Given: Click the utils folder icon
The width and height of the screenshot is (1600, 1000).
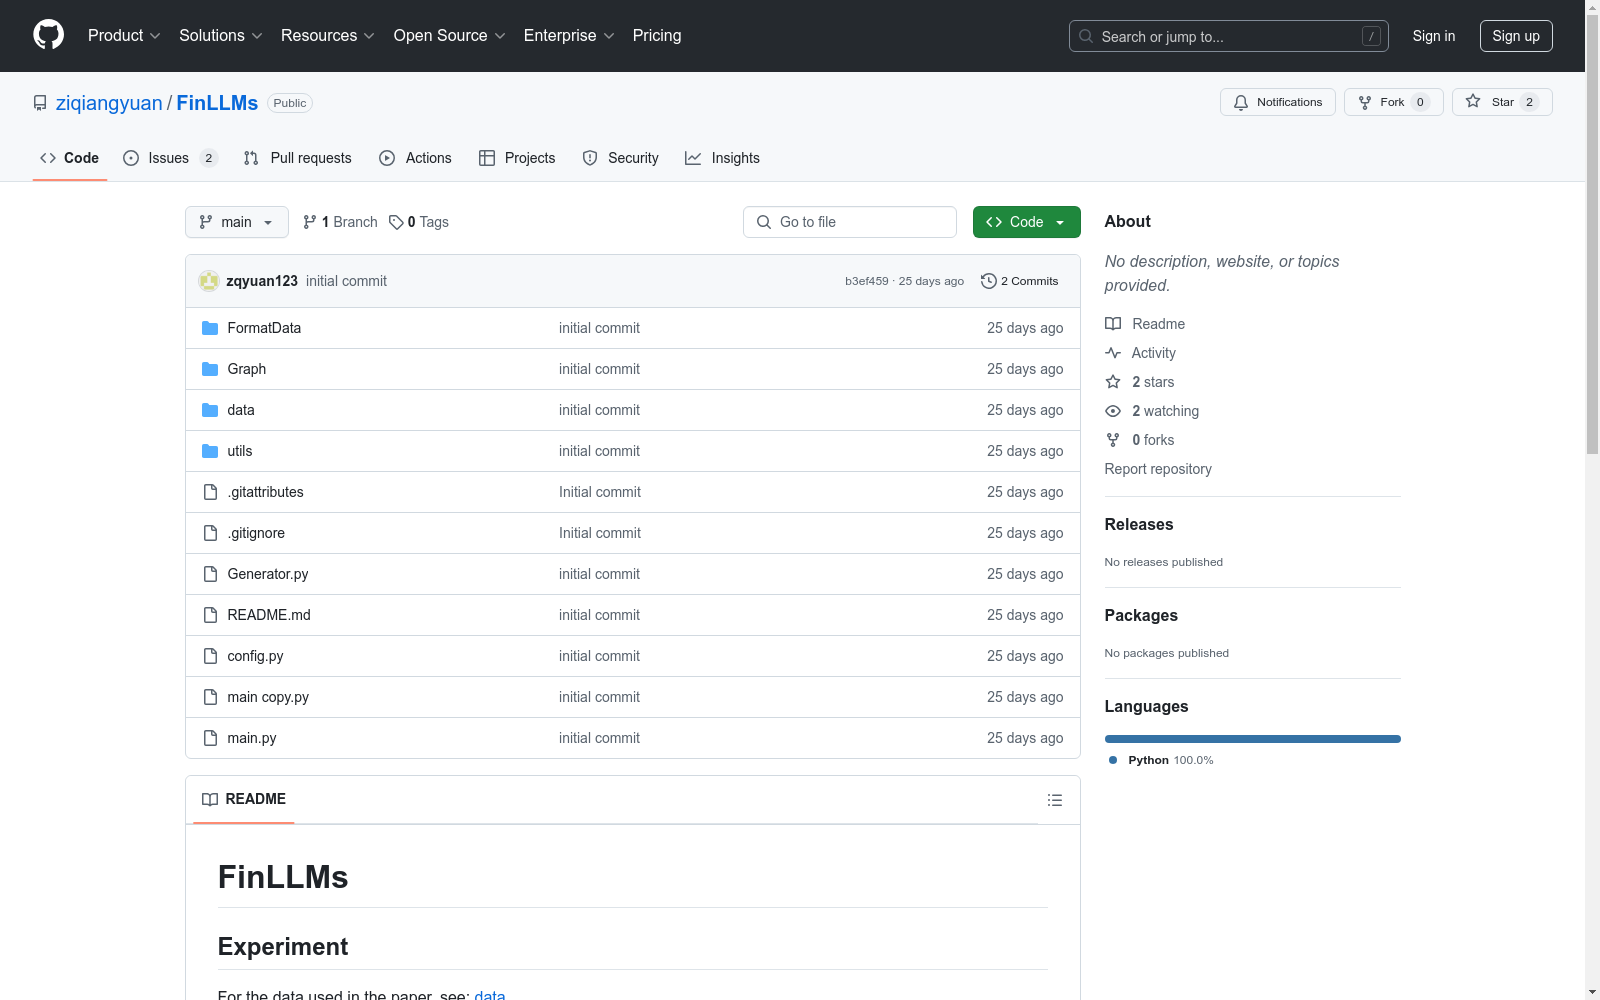Looking at the screenshot, I should tap(210, 451).
